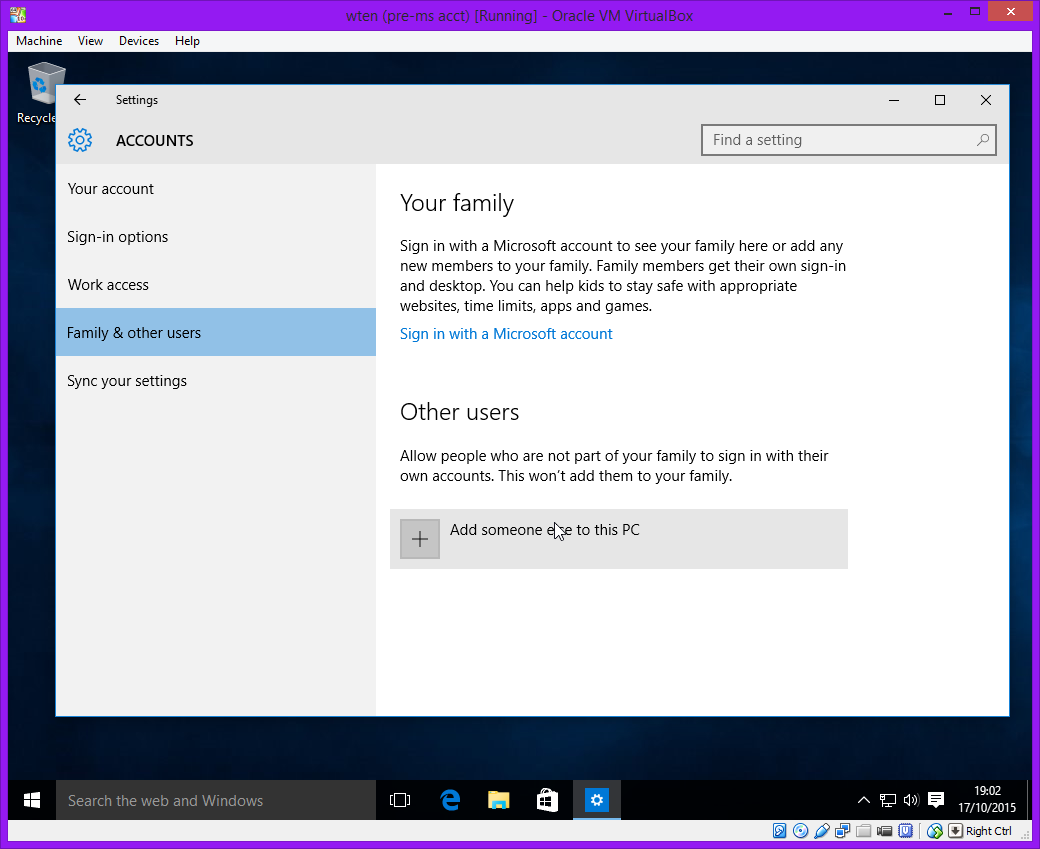Image resolution: width=1040 pixels, height=849 pixels.
Task: Launch Microsoft Edge from the taskbar
Action: [450, 800]
